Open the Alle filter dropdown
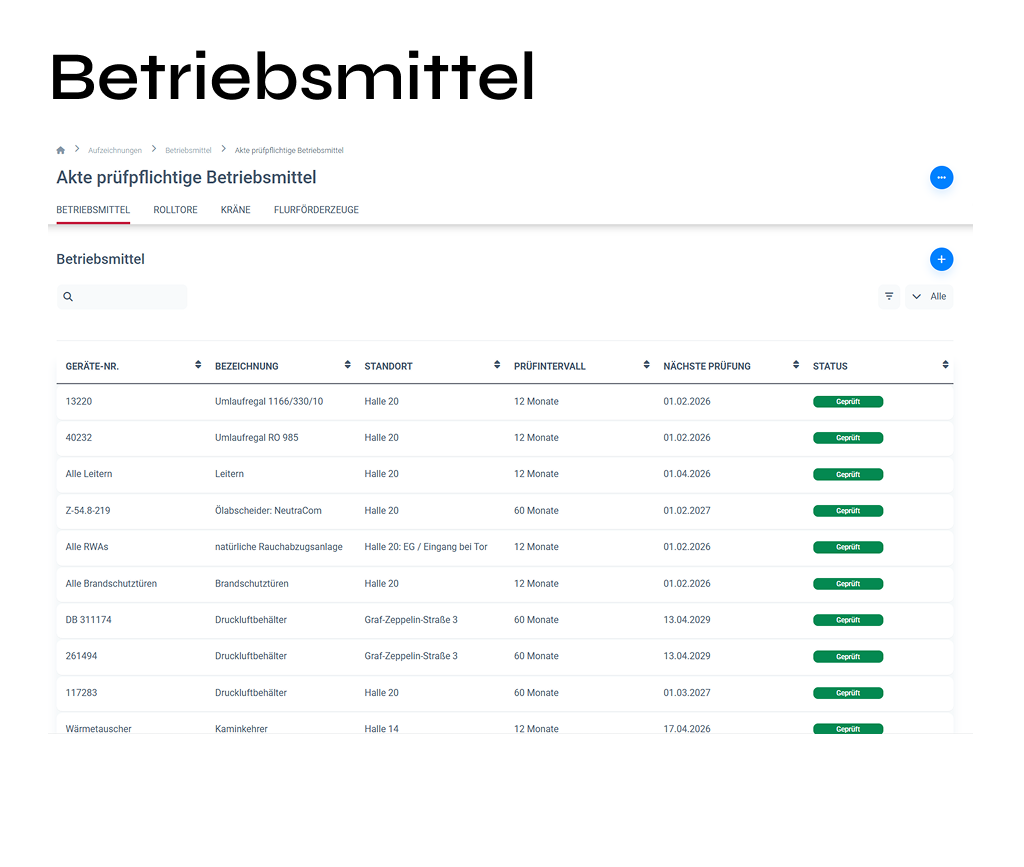 (x=929, y=296)
